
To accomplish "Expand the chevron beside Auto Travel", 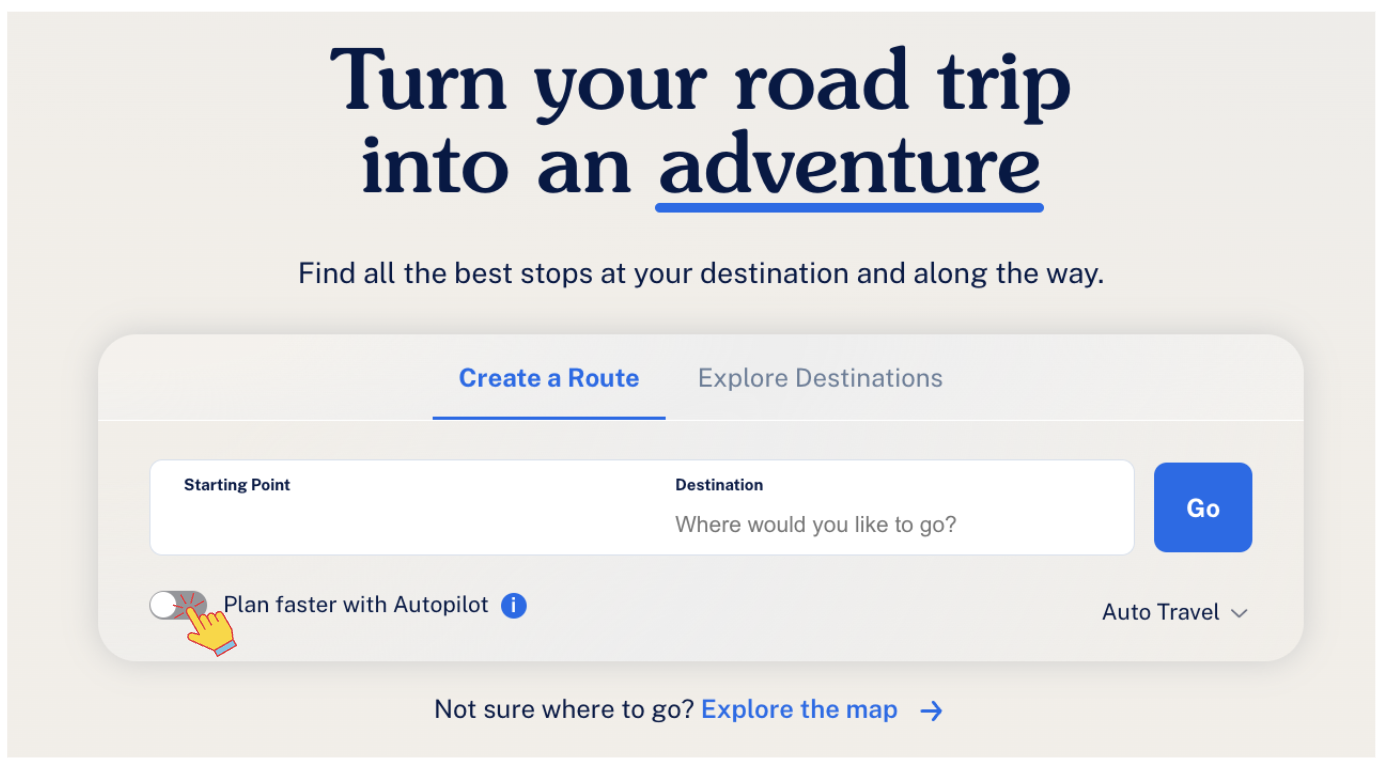I will point(1240,613).
